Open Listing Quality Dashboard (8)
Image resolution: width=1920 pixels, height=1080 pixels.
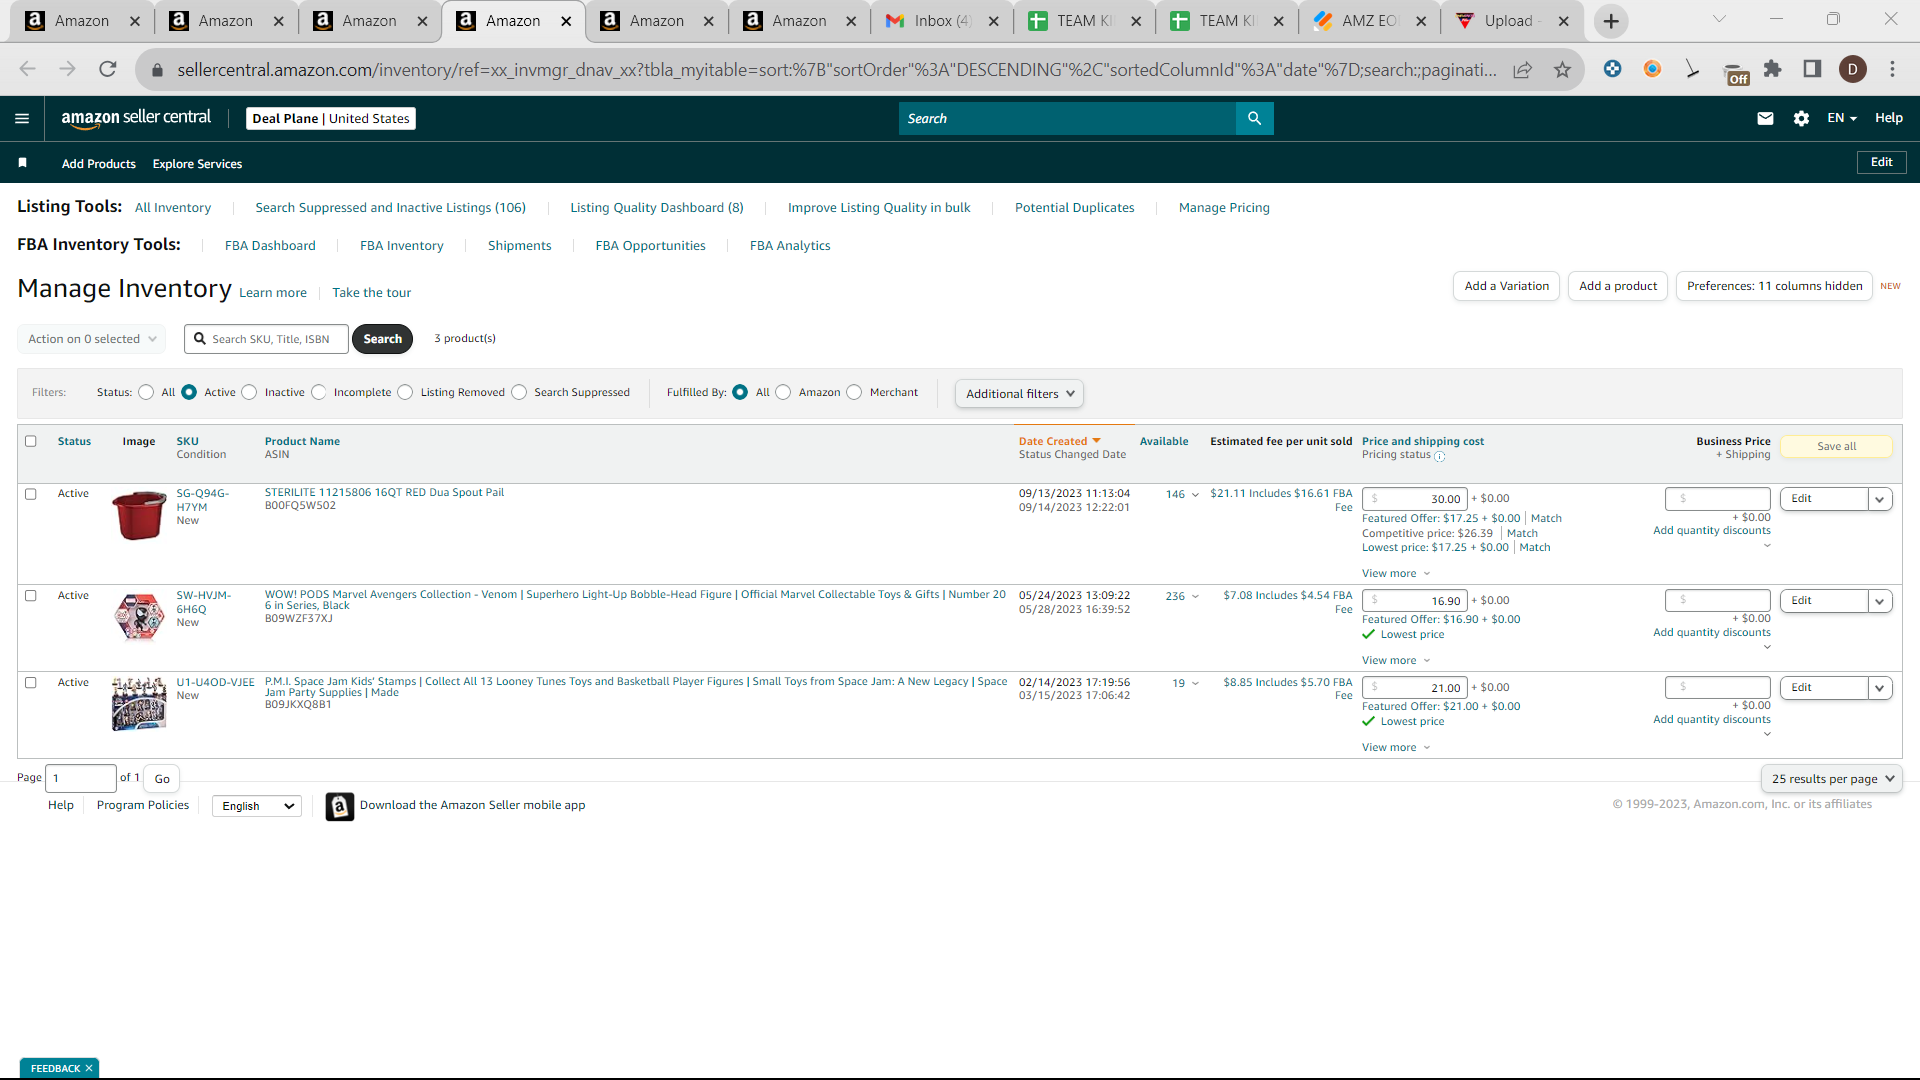[657, 208]
